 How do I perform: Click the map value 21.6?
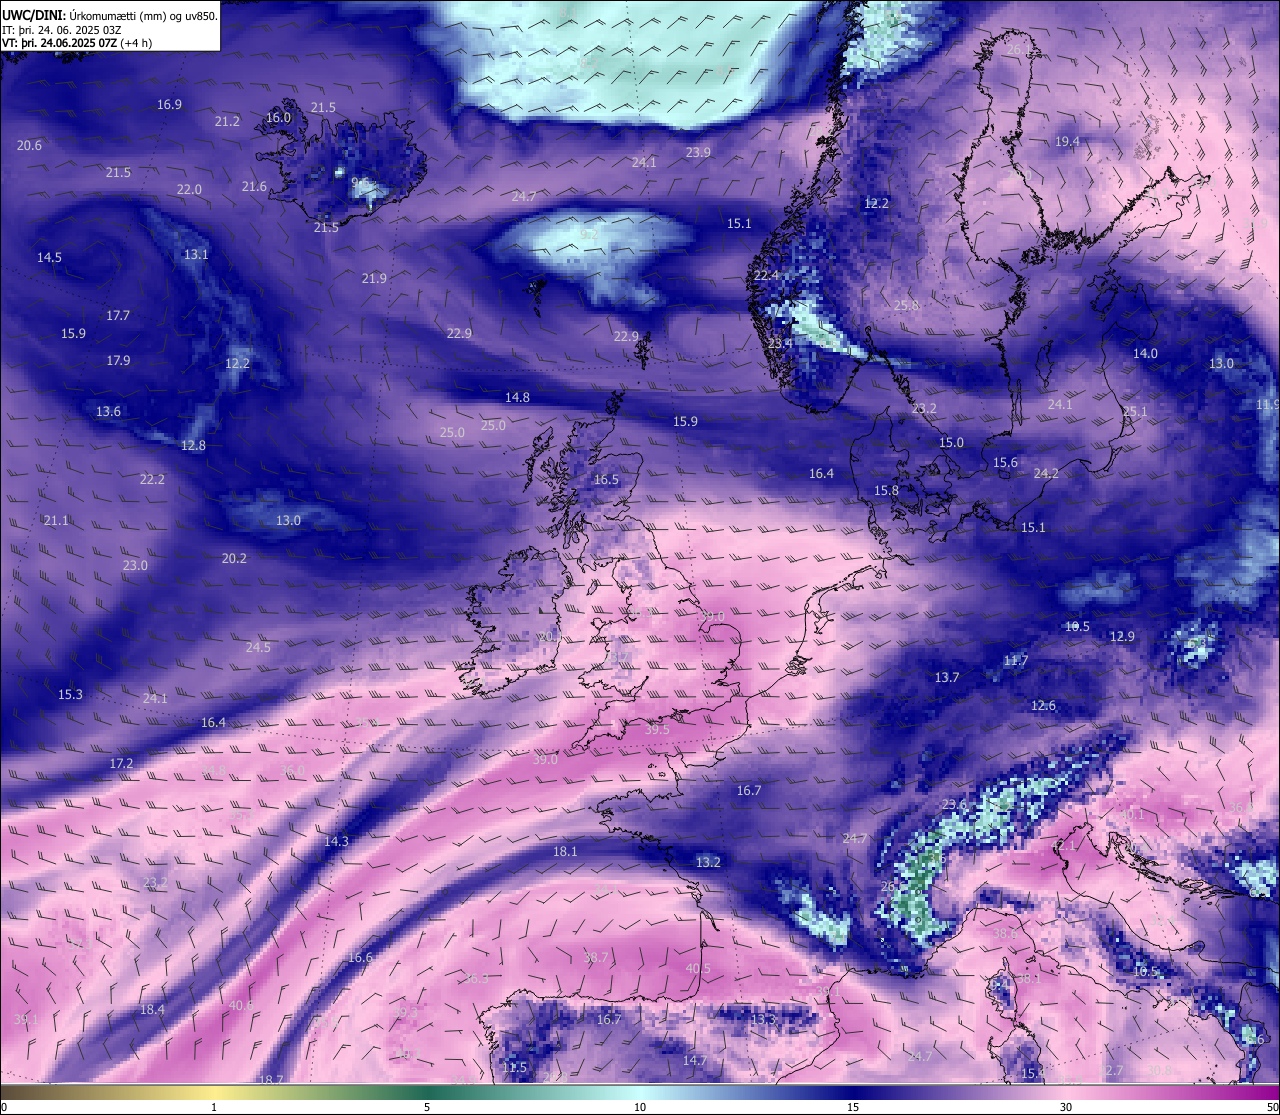(254, 187)
